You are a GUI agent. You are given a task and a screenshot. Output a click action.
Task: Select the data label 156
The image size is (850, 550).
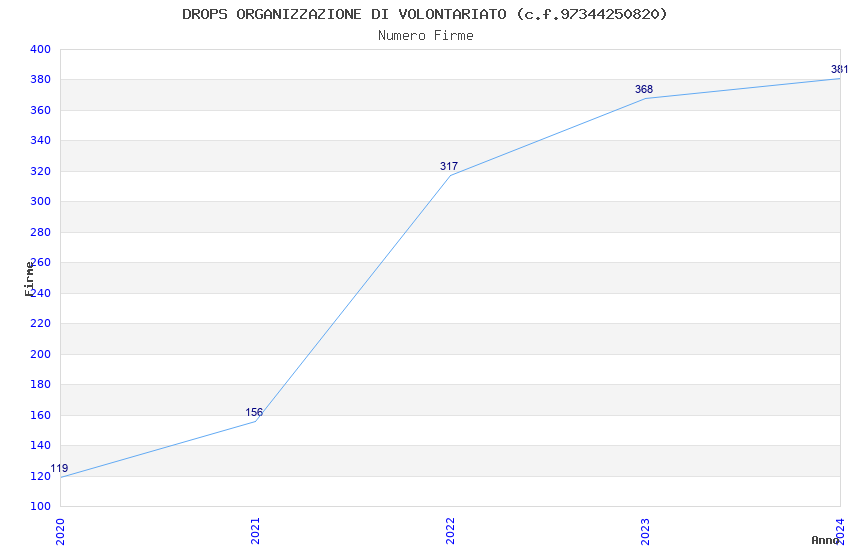coord(254,412)
